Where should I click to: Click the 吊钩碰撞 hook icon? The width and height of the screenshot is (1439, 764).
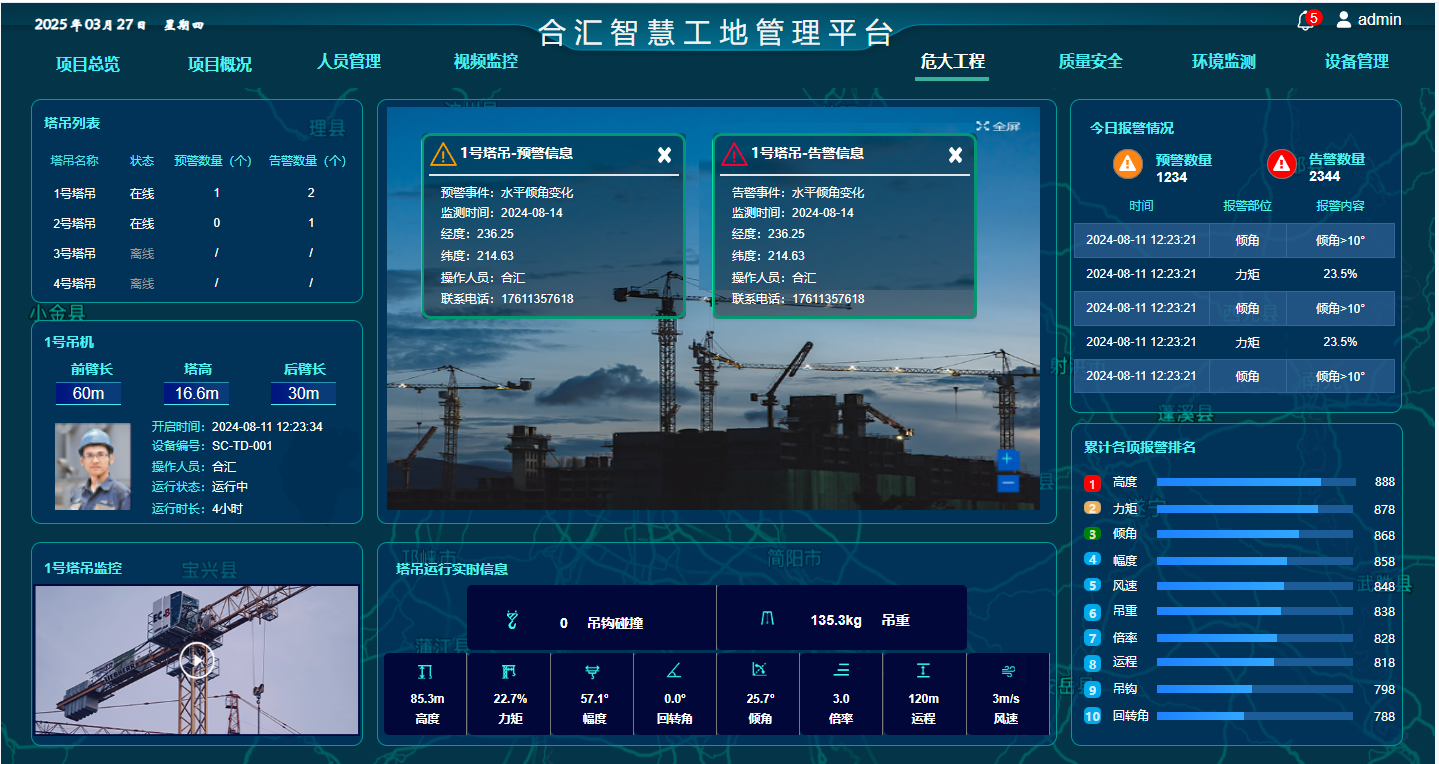(x=512, y=621)
